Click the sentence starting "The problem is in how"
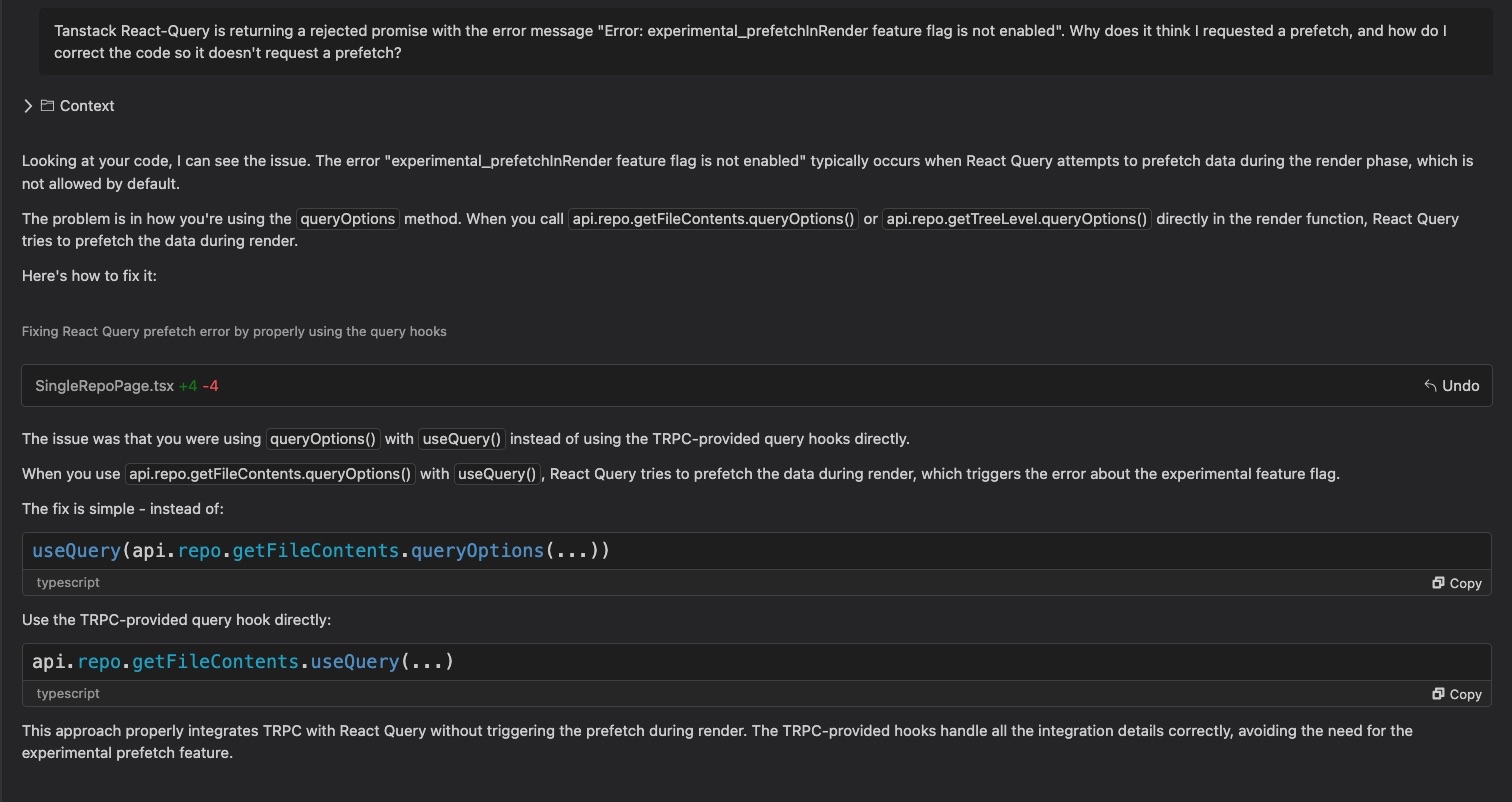Image resolution: width=1512 pixels, height=802 pixels. (x=740, y=229)
